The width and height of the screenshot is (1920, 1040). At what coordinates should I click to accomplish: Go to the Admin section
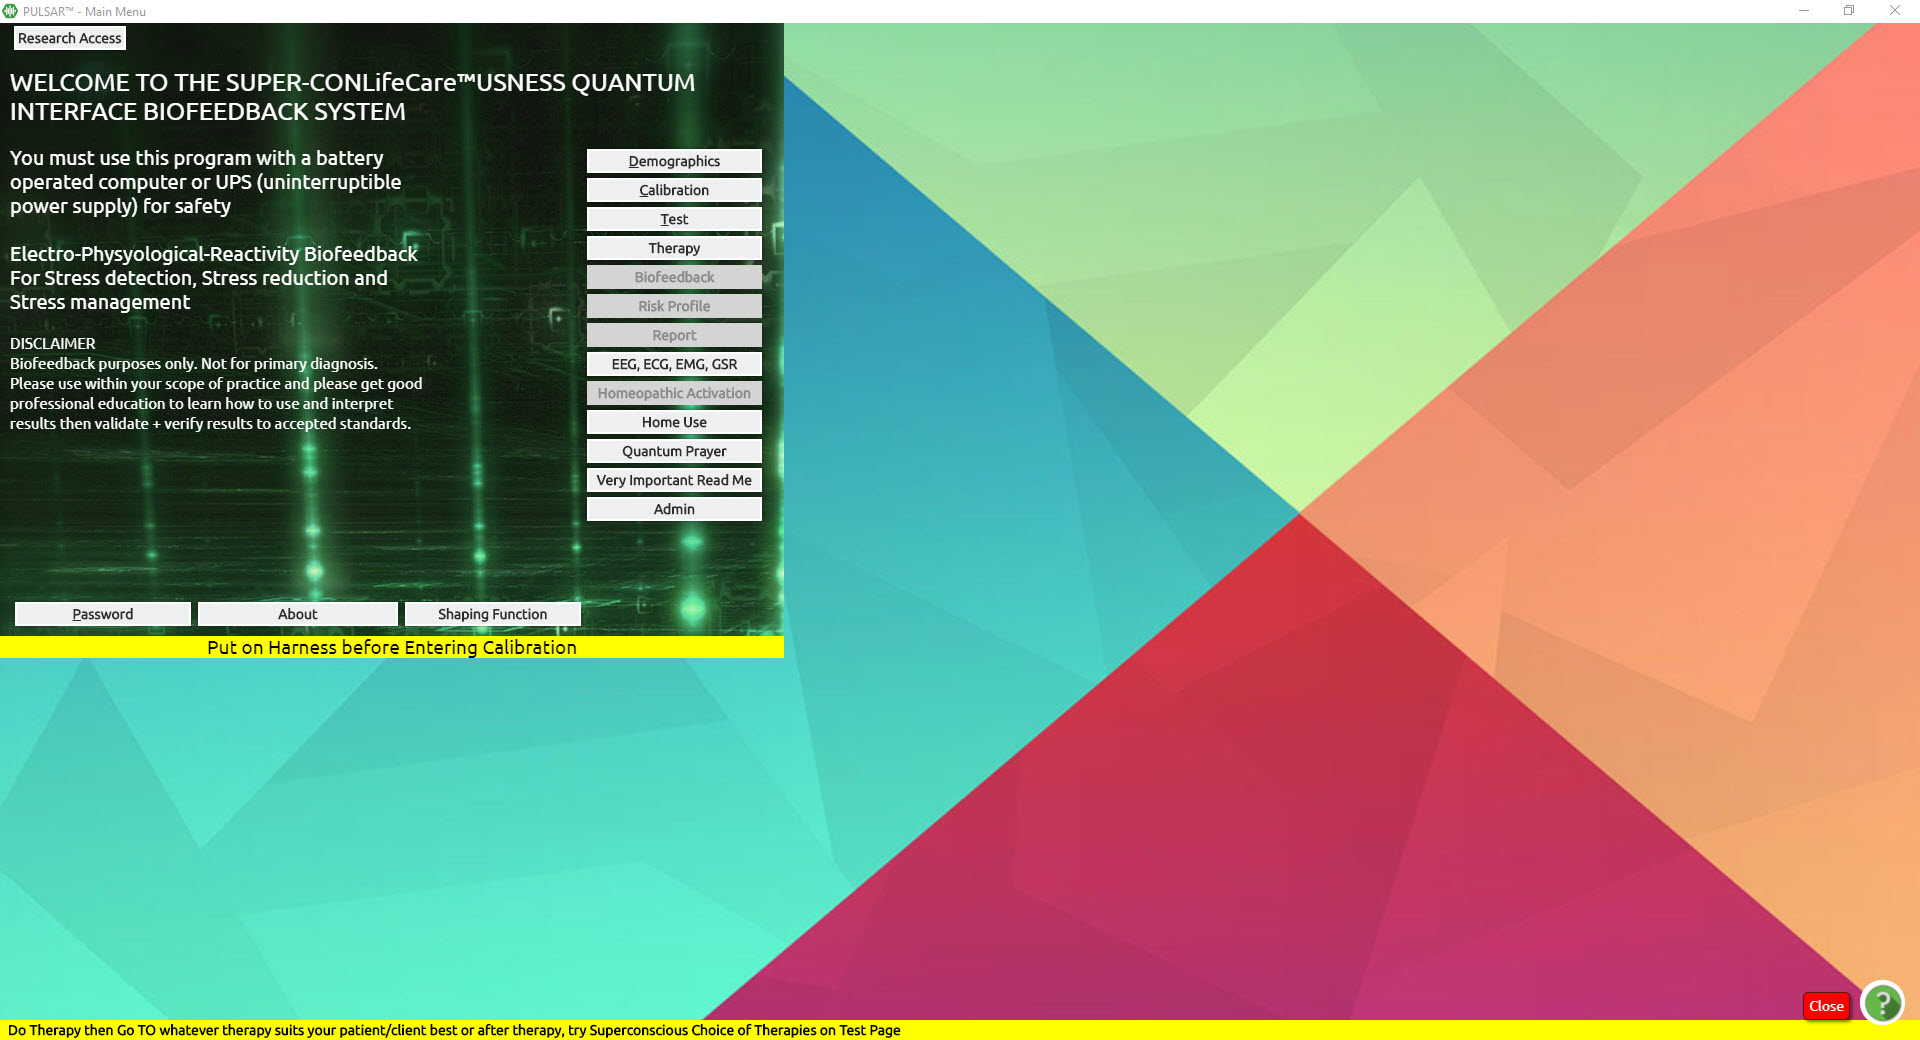click(x=674, y=509)
